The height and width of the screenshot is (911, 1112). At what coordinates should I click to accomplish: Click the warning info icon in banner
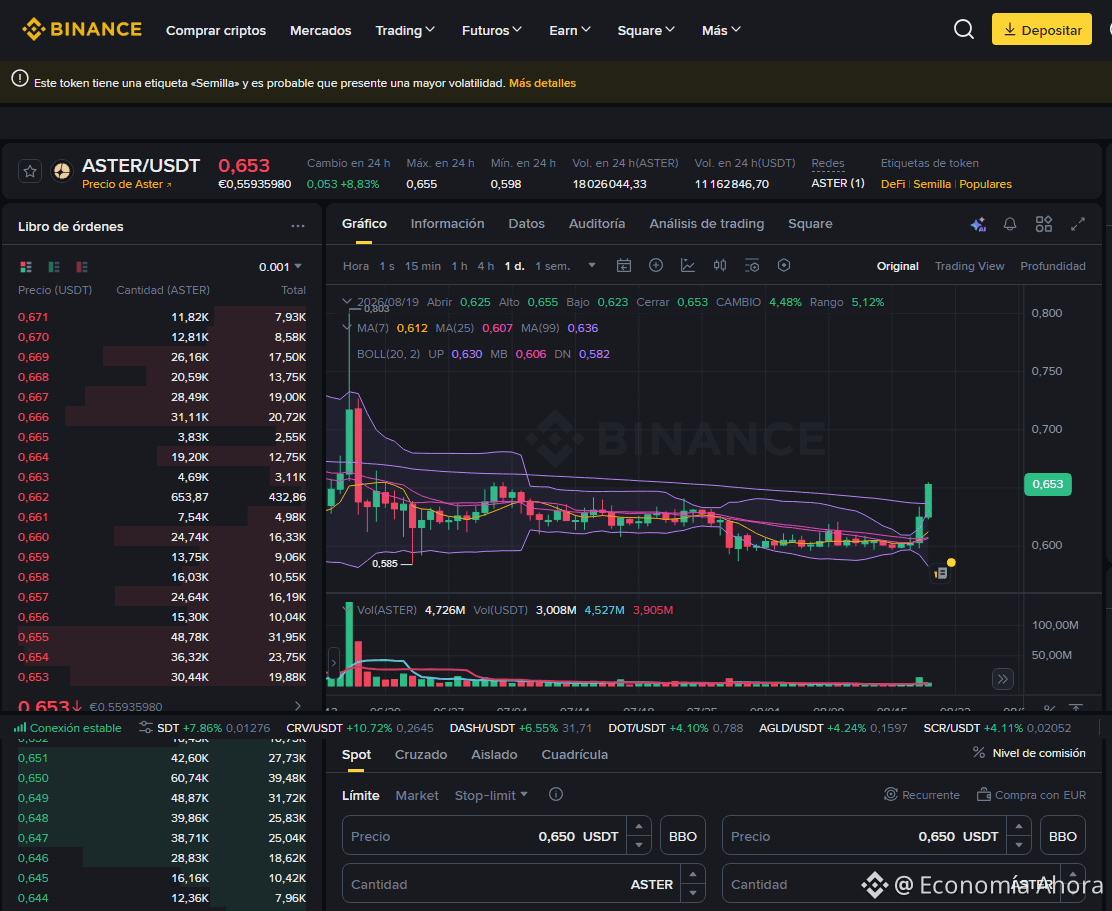coord(20,79)
